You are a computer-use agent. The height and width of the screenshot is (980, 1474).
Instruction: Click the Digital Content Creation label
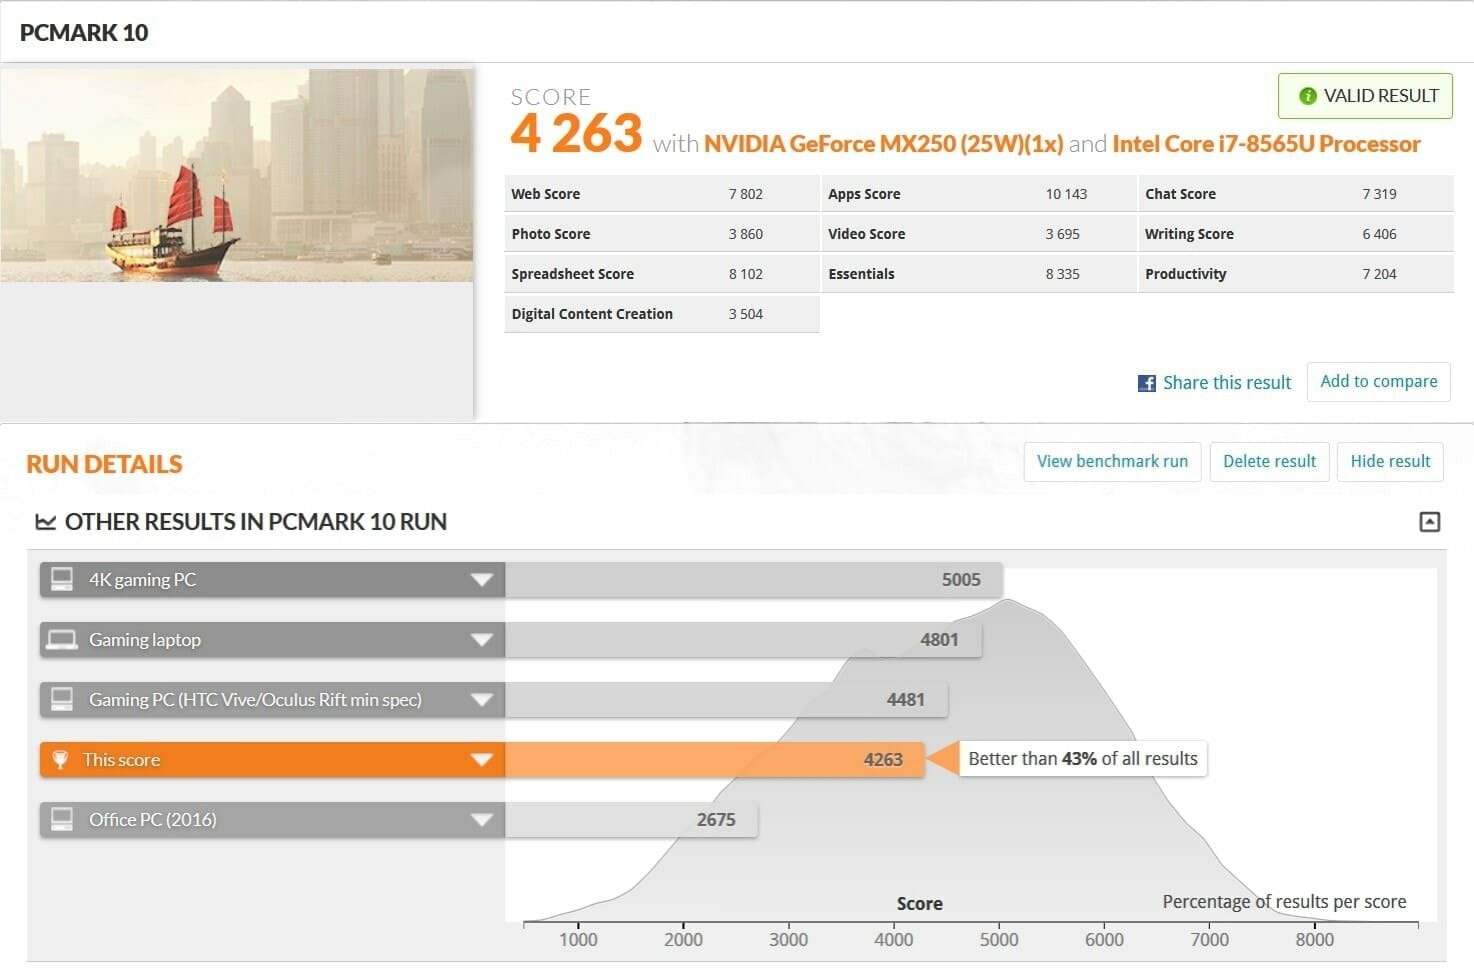pyautogui.click(x=592, y=314)
